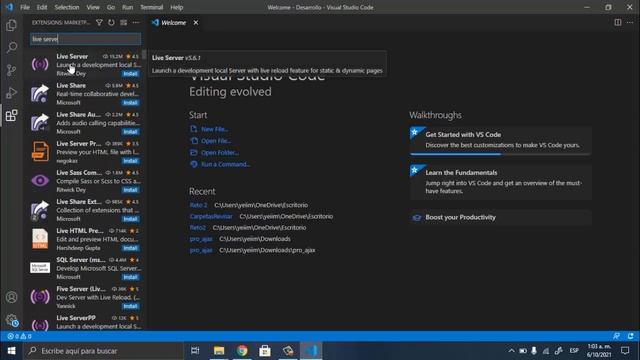Screen dimensions: 640x360
Task: Click the Windows Start button
Action: point(11,351)
